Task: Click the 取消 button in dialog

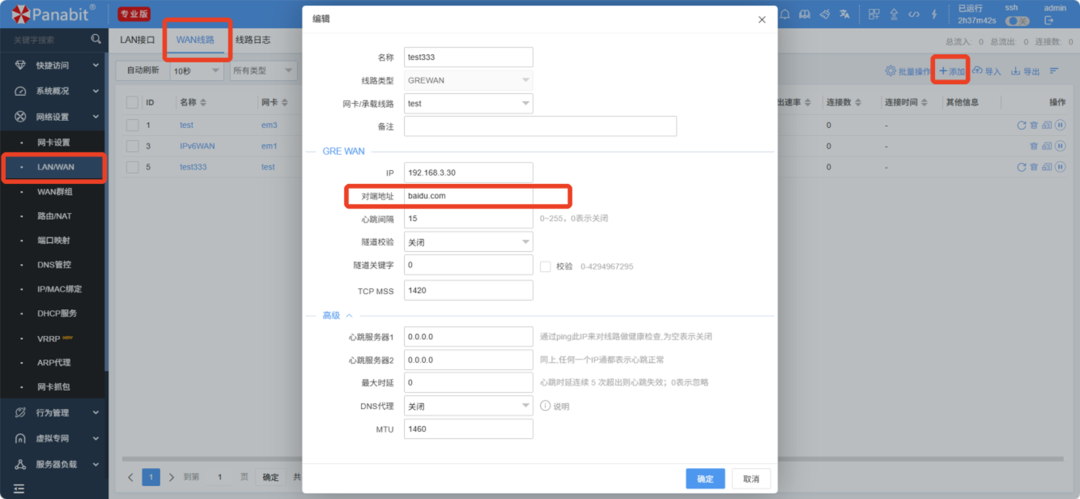Action: (x=751, y=478)
